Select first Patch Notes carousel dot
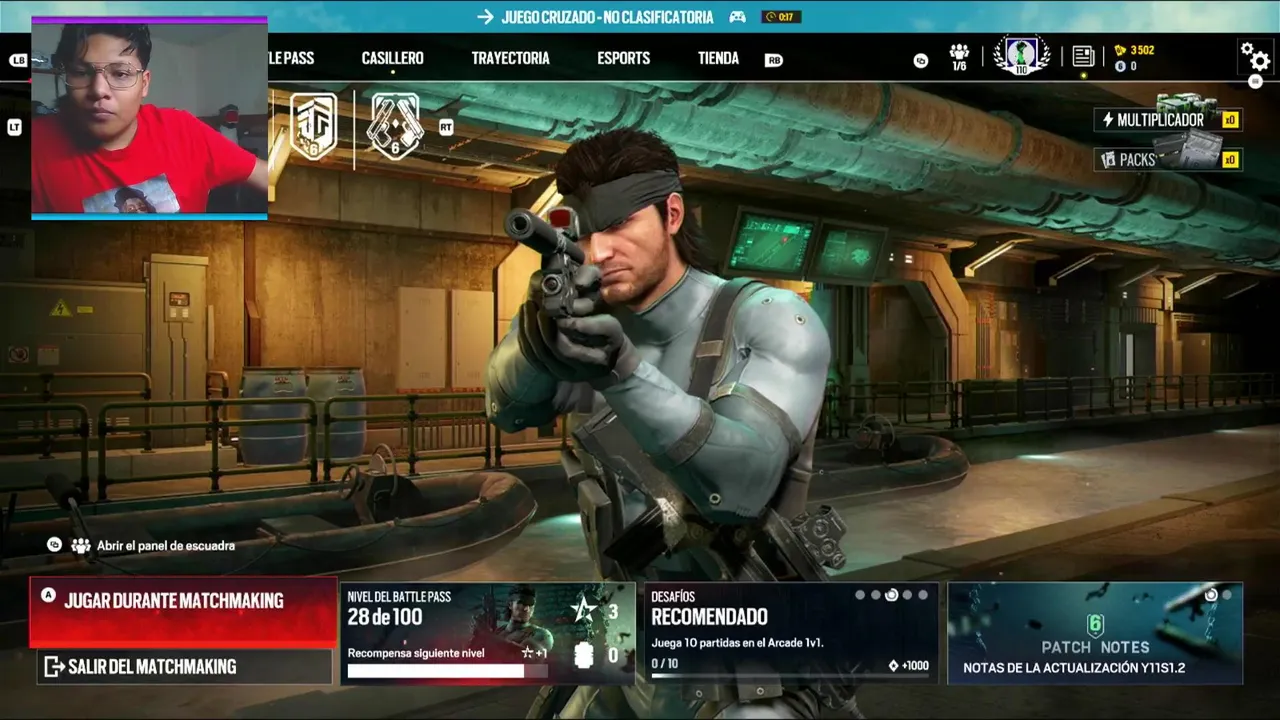Image resolution: width=1280 pixels, height=720 pixels. point(1211,595)
